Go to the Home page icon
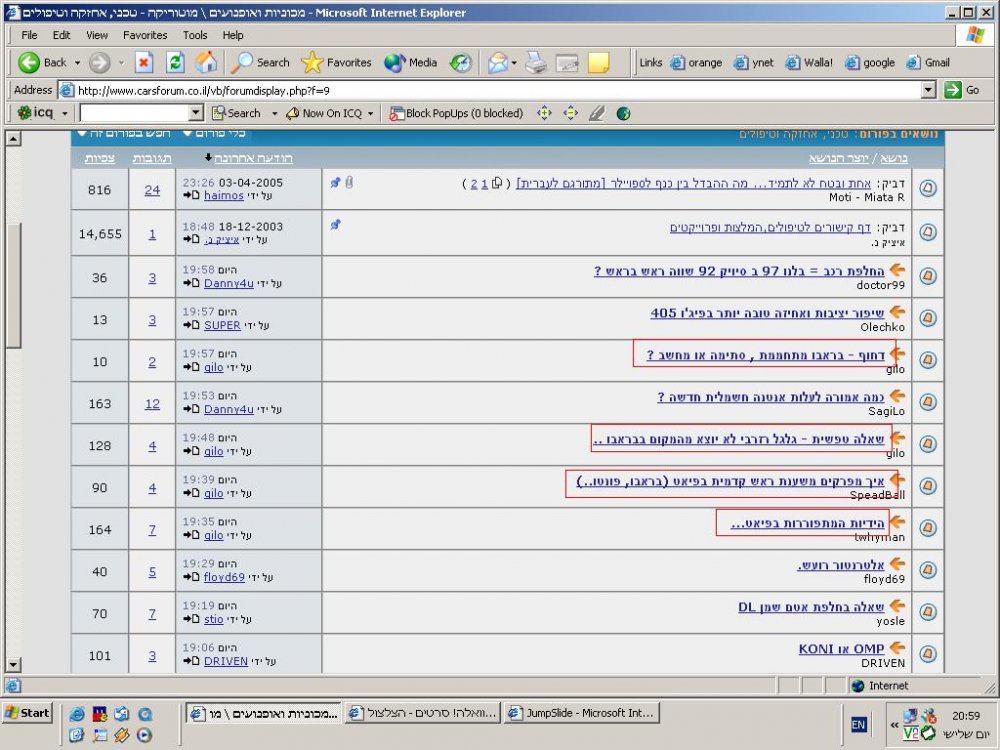The width and height of the screenshot is (1000, 750). pyautogui.click(x=206, y=62)
